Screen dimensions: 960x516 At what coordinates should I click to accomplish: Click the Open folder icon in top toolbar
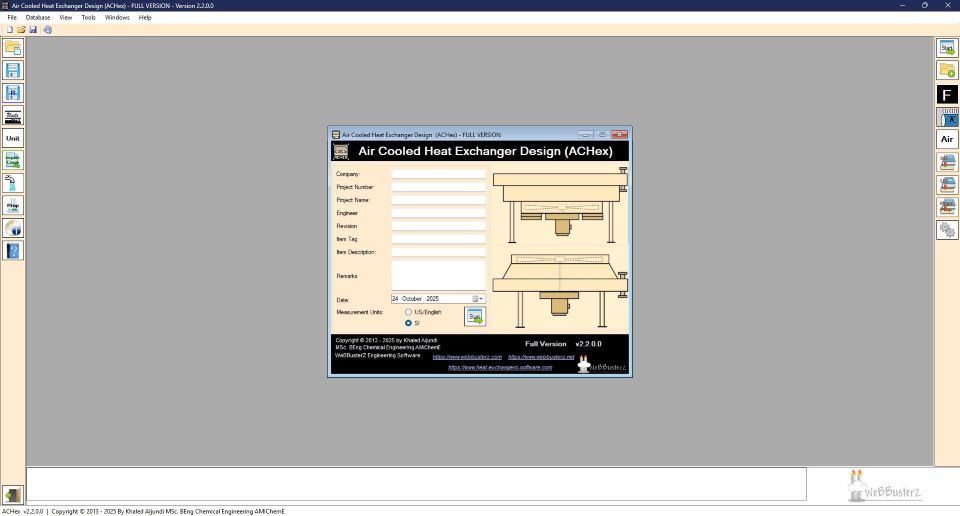pyautogui.click(x=21, y=29)
